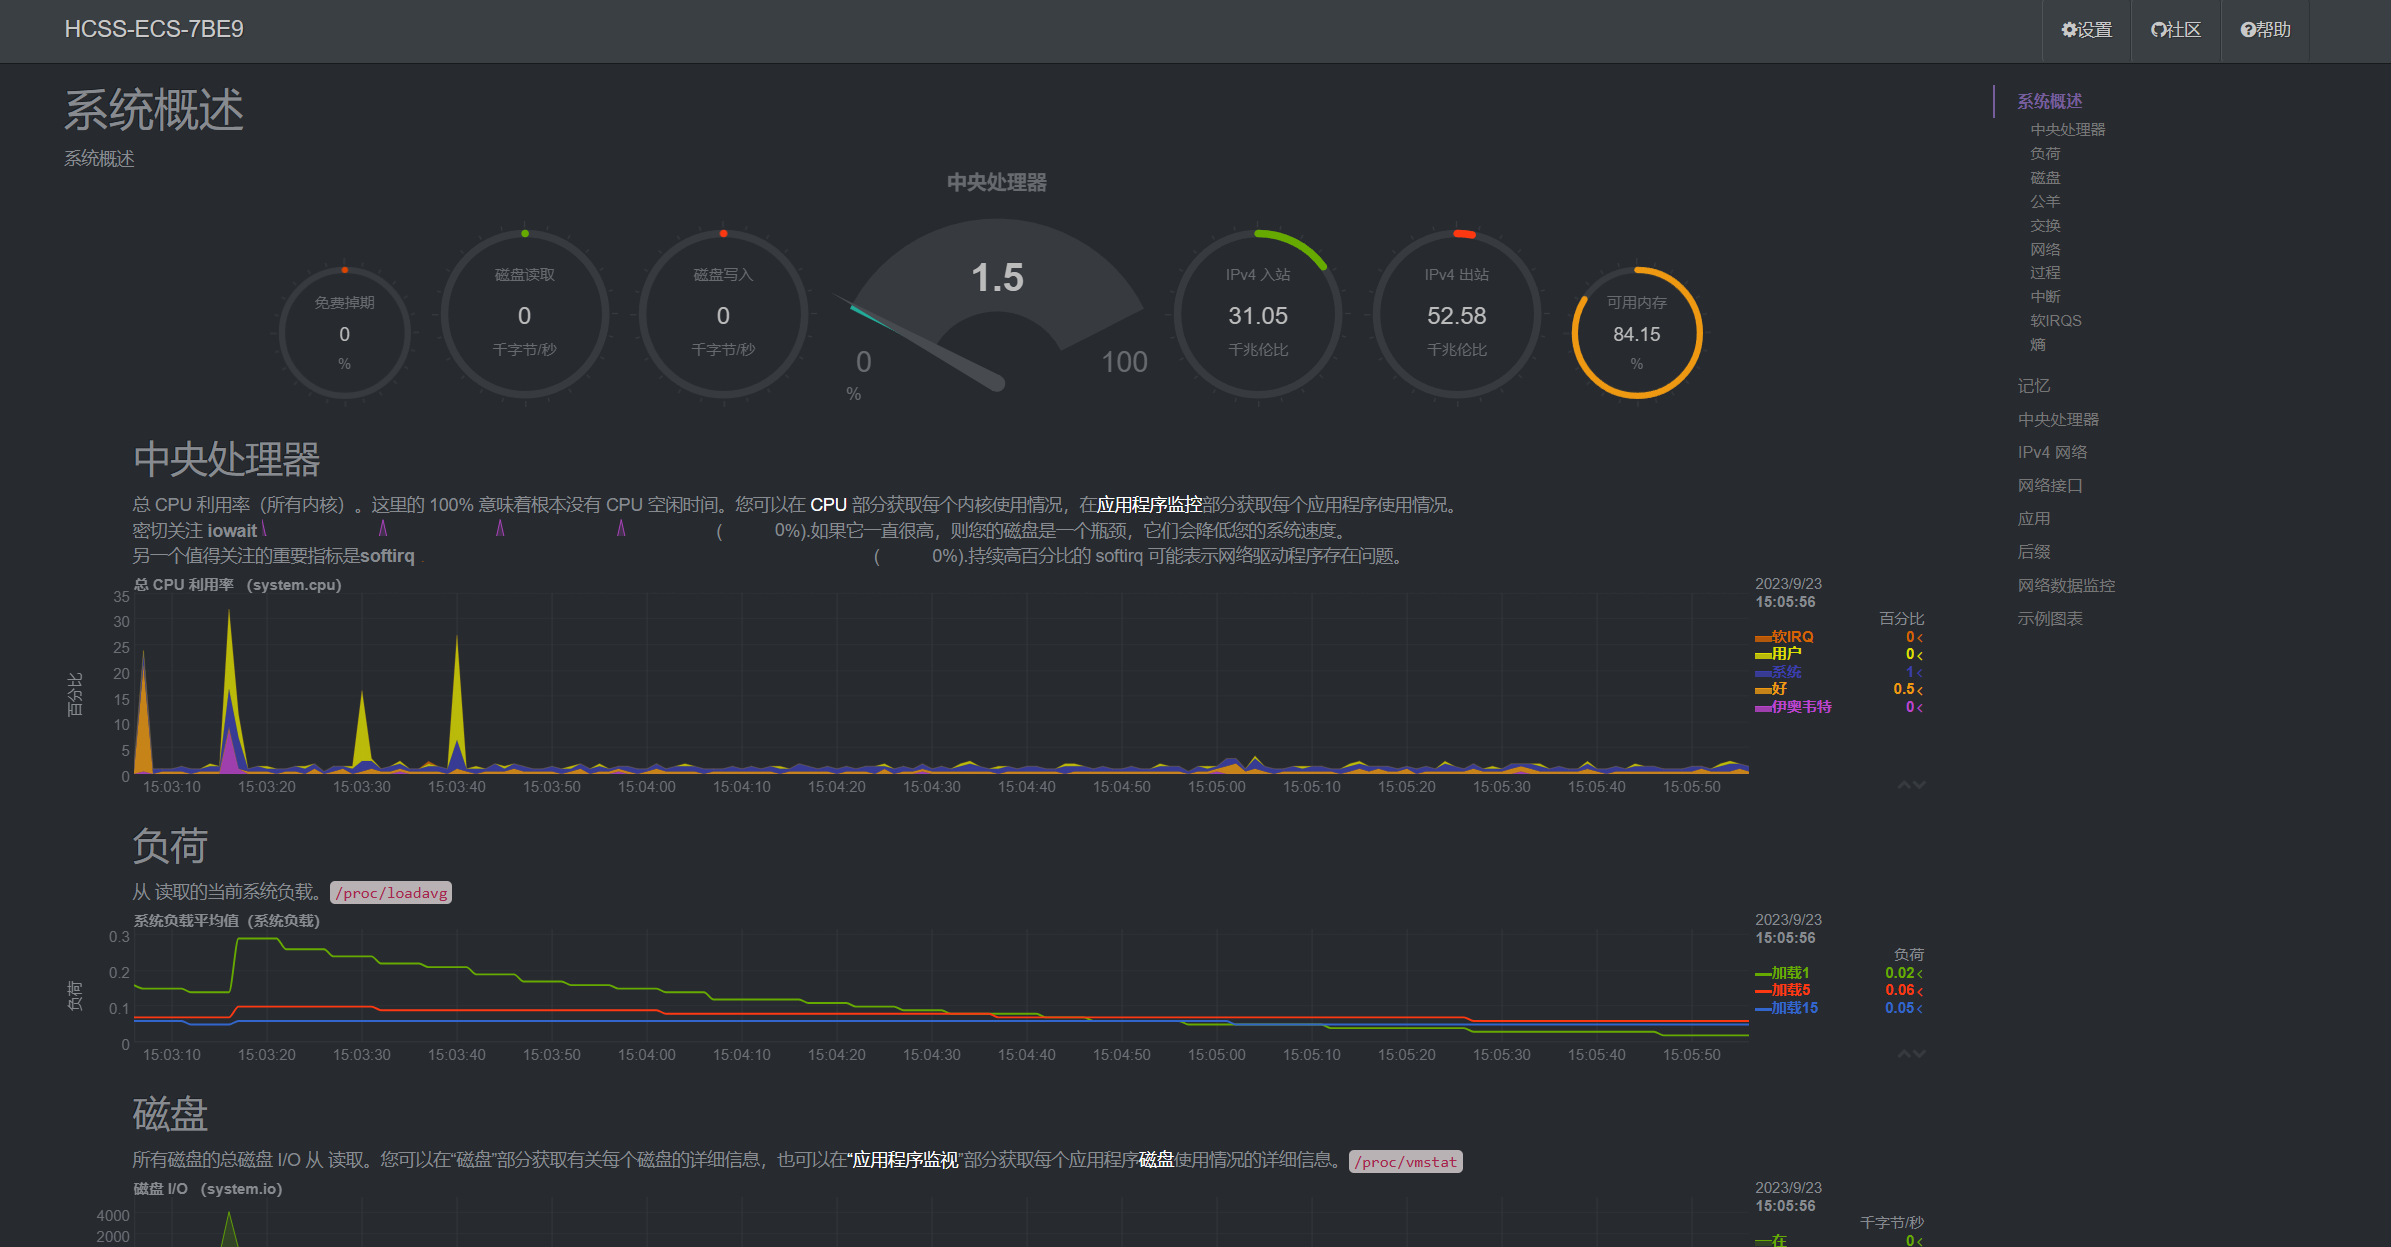Click the 负荷 section heading

pos(170,846)
